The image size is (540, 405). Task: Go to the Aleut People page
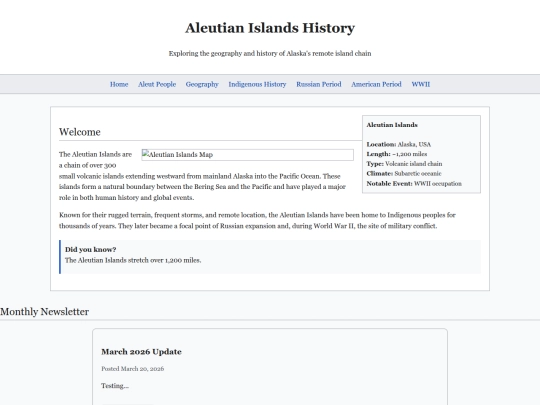click(157, 84)
